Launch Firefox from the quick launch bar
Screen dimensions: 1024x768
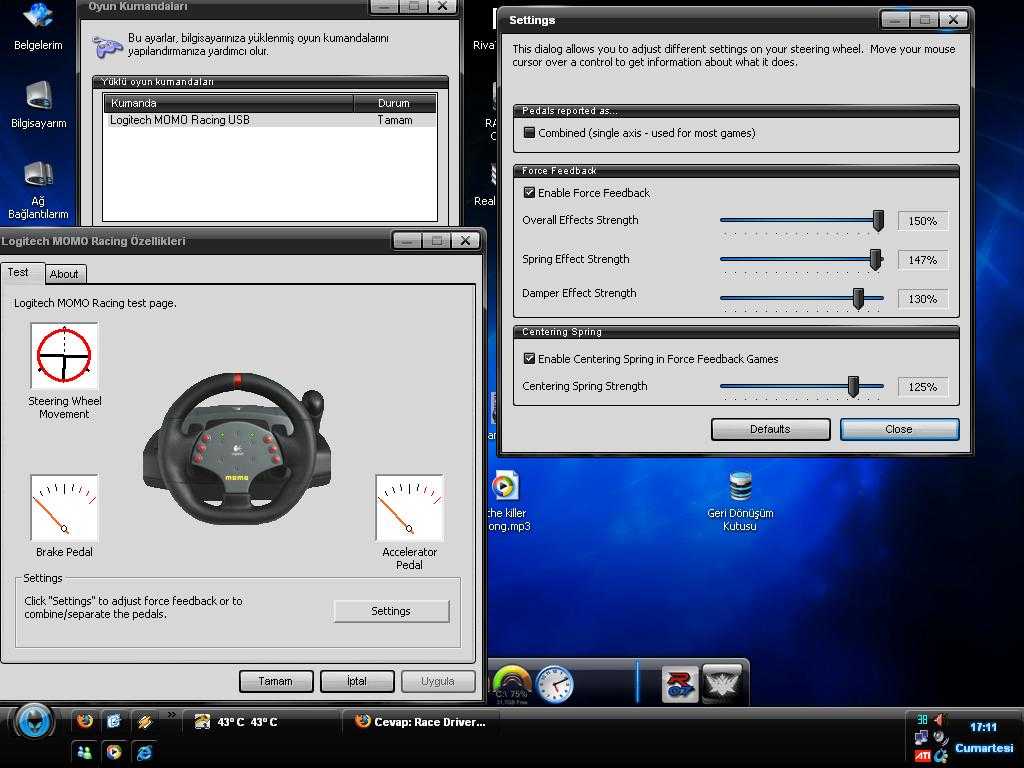coord(85,721)
